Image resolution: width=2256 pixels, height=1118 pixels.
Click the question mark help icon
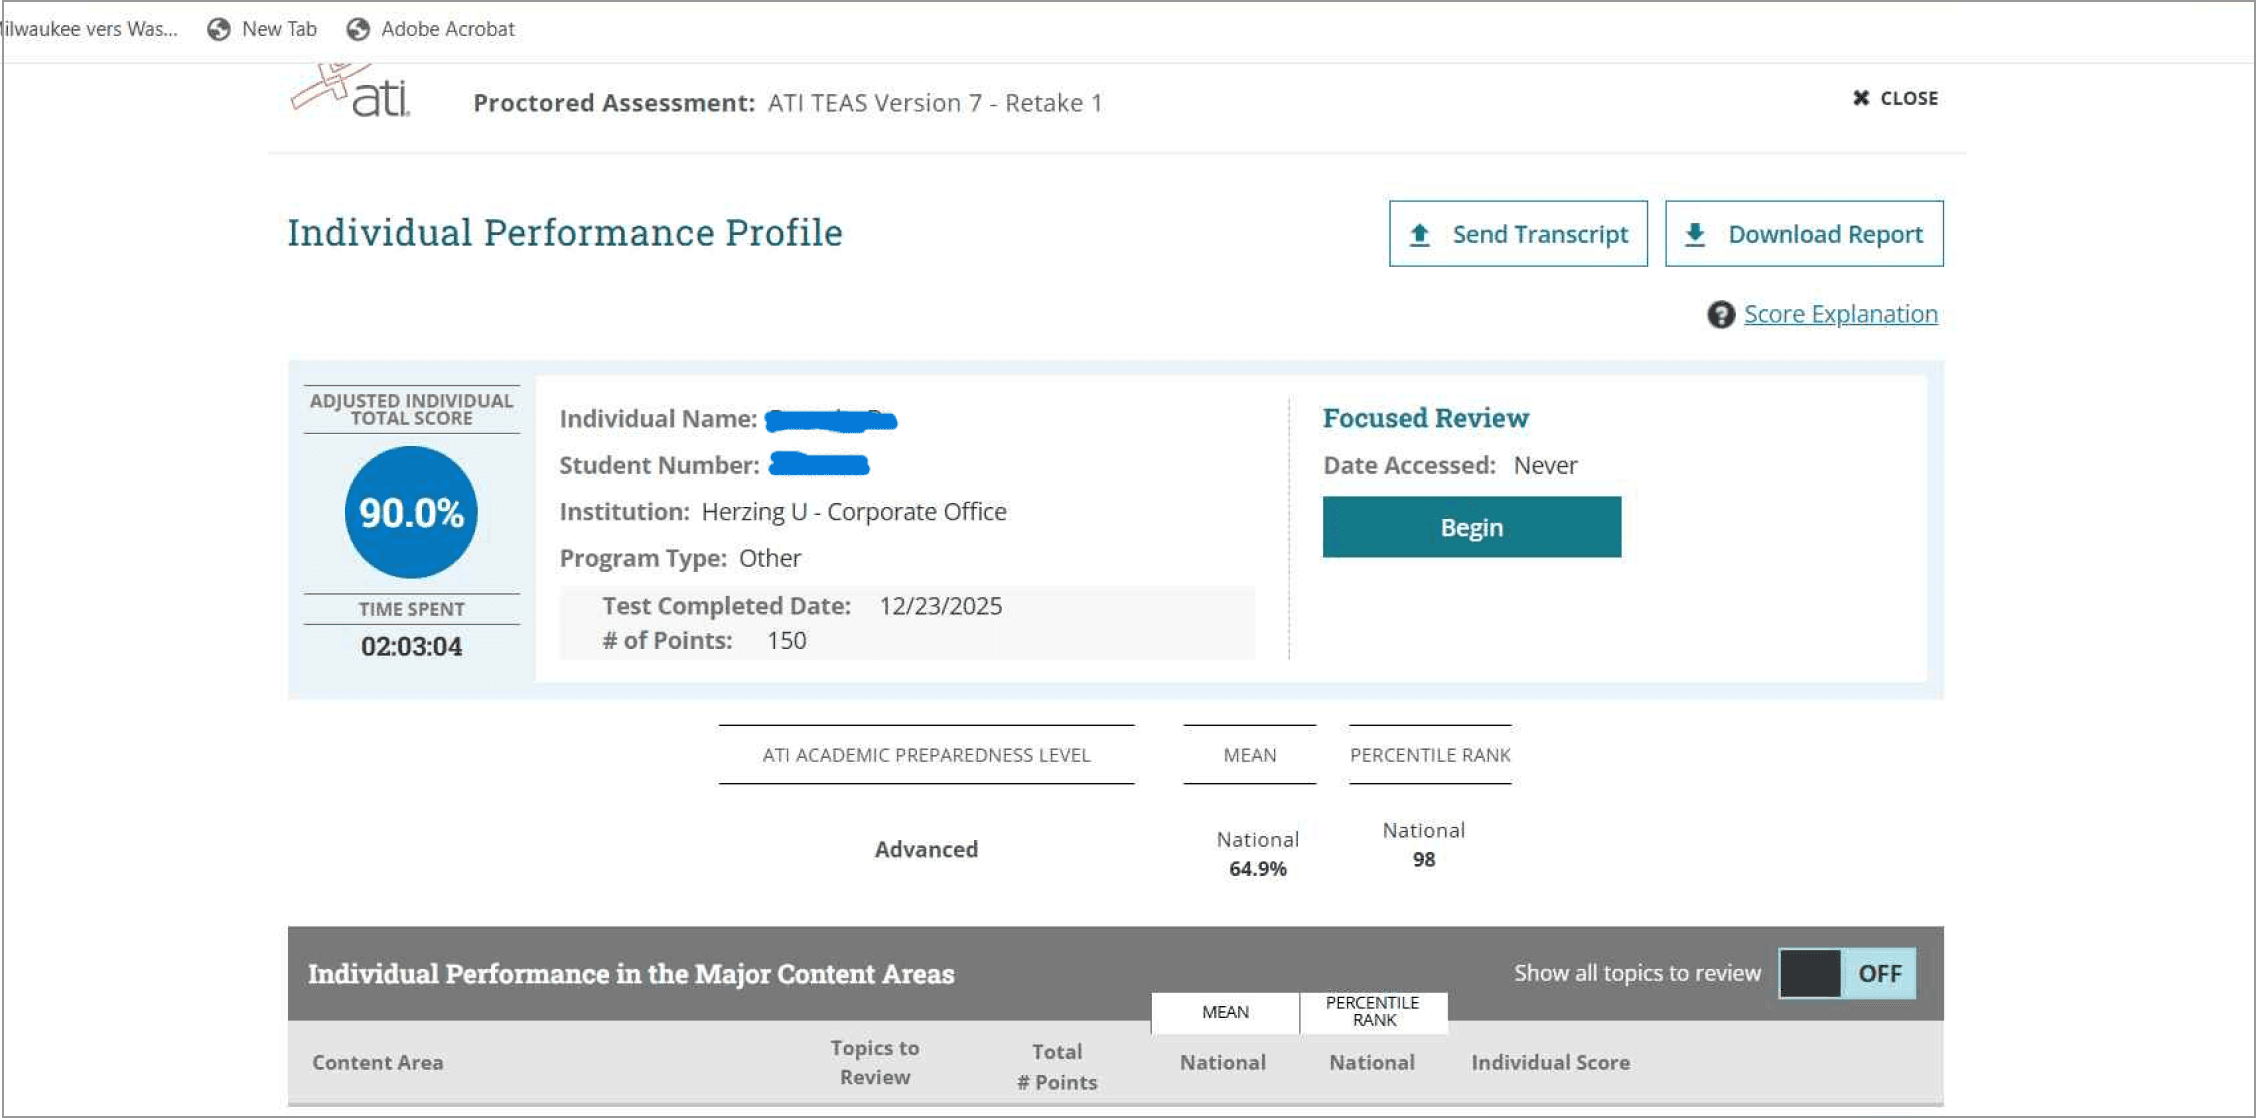(x=1720, y=315)
